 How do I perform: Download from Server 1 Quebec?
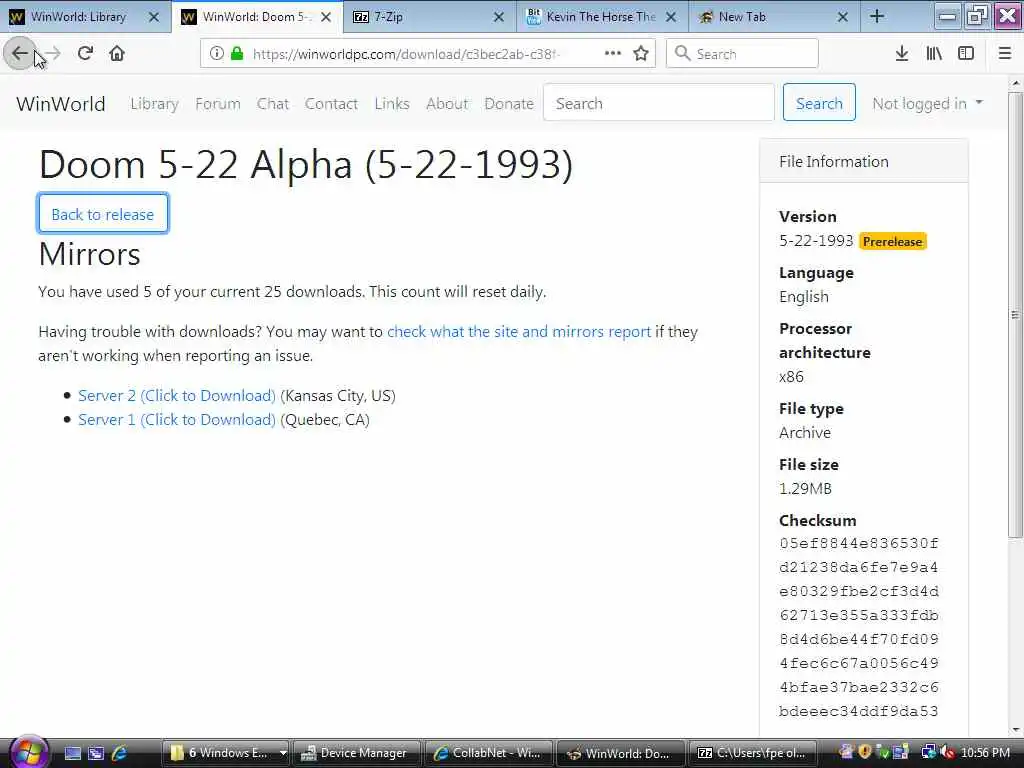(x=176, y=419)
